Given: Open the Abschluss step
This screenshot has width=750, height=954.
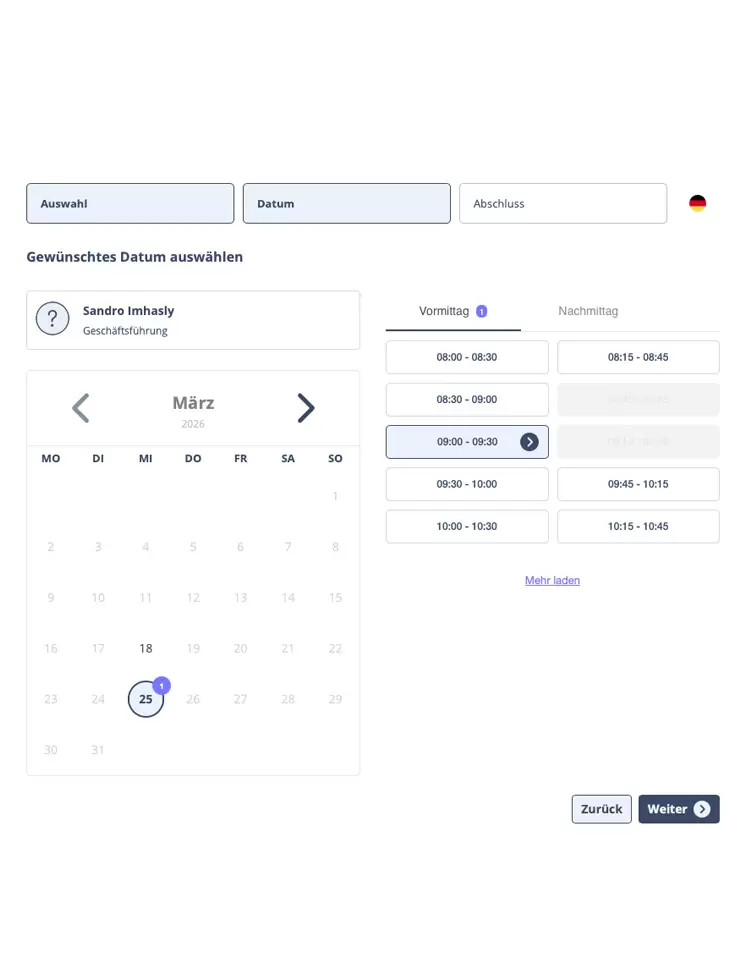Looking at the screenshot, I should 563,203.
